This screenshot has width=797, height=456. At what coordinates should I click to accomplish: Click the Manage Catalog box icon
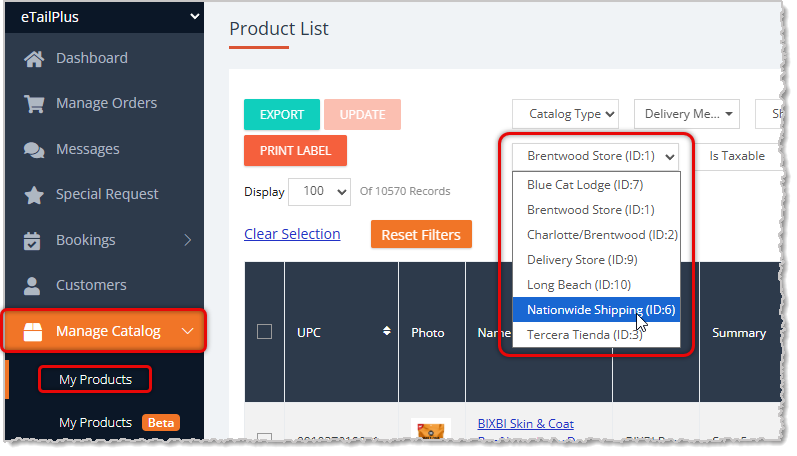(x=33, y=331)
